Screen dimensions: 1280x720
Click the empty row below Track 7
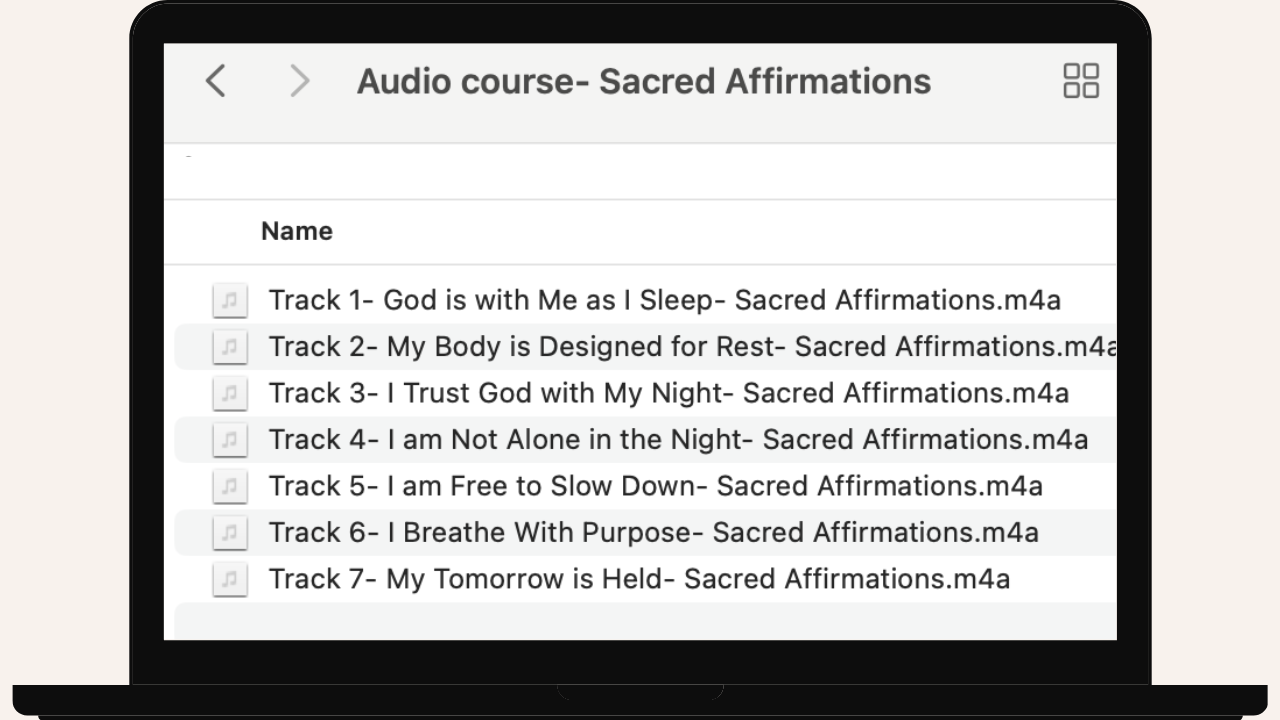(x=640, y=620)
